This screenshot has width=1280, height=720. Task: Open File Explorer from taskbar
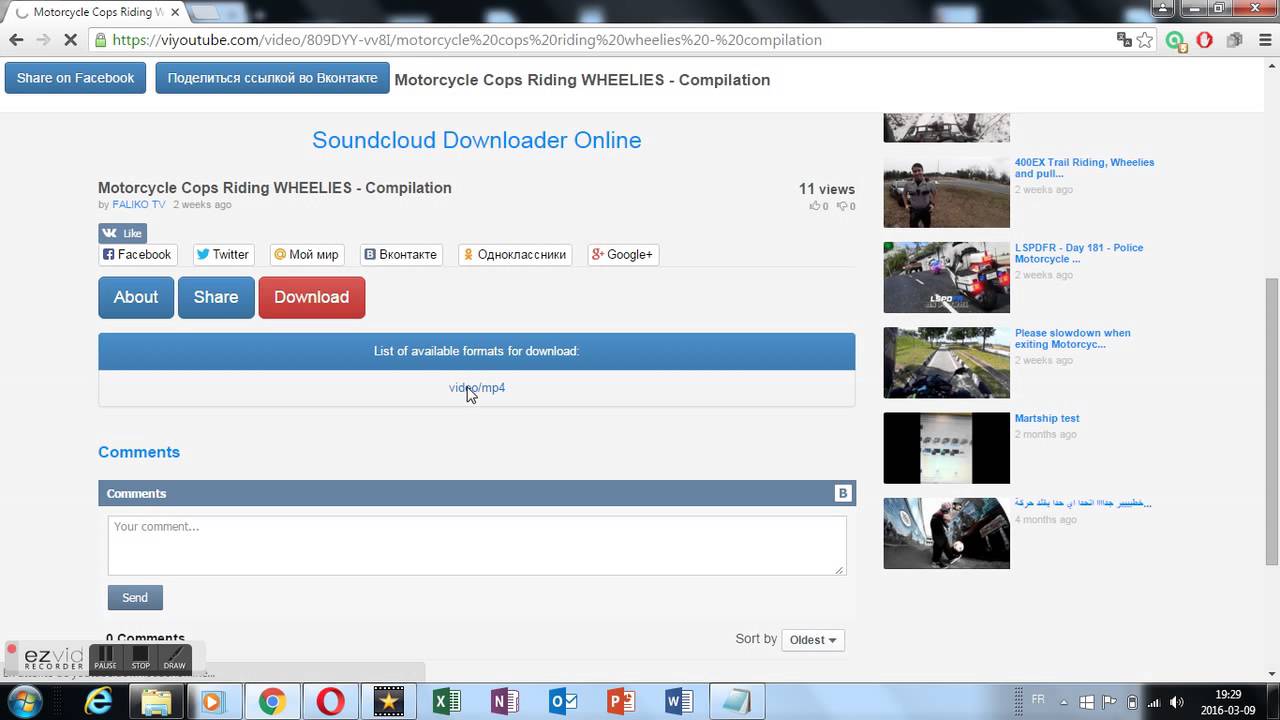[156, 702]
